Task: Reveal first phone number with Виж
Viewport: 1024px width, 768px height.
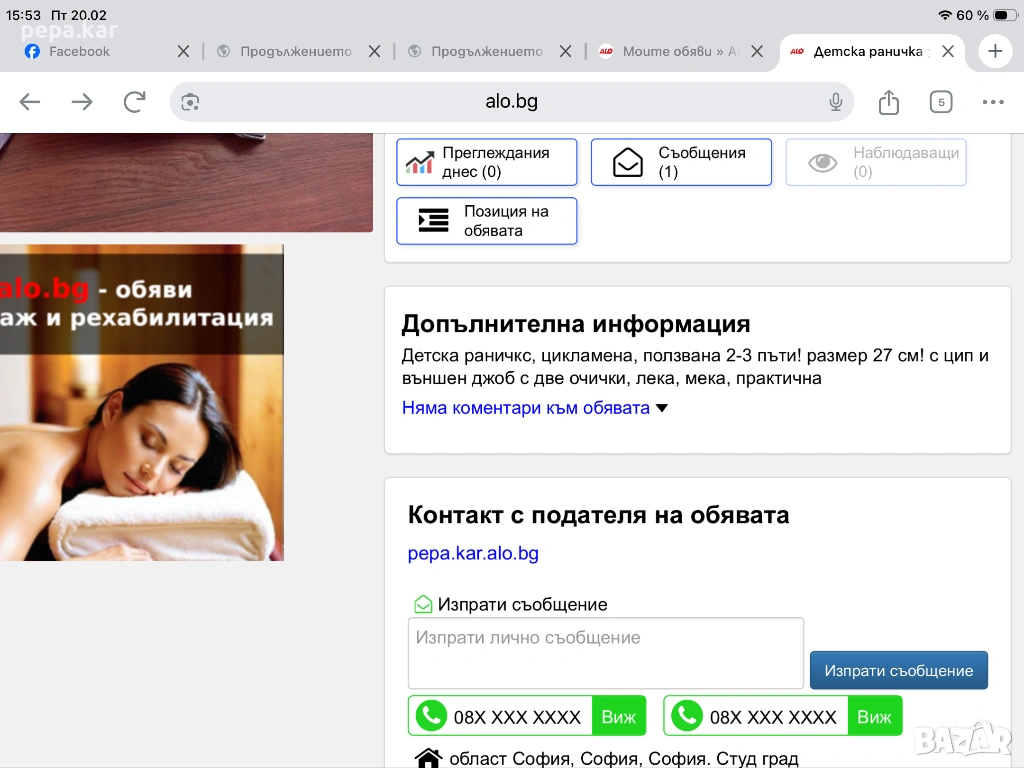Action: (619, 716)
